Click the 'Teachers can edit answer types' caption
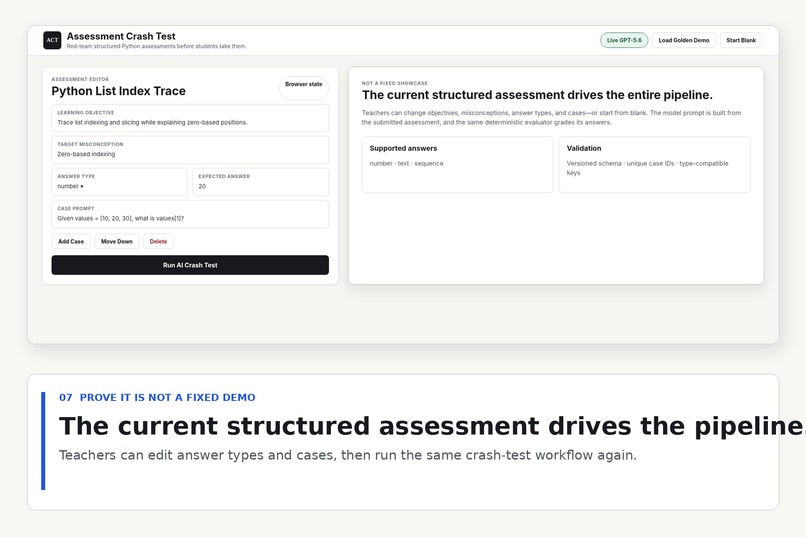Screen dimensions: 806x537 pos(347,455)
